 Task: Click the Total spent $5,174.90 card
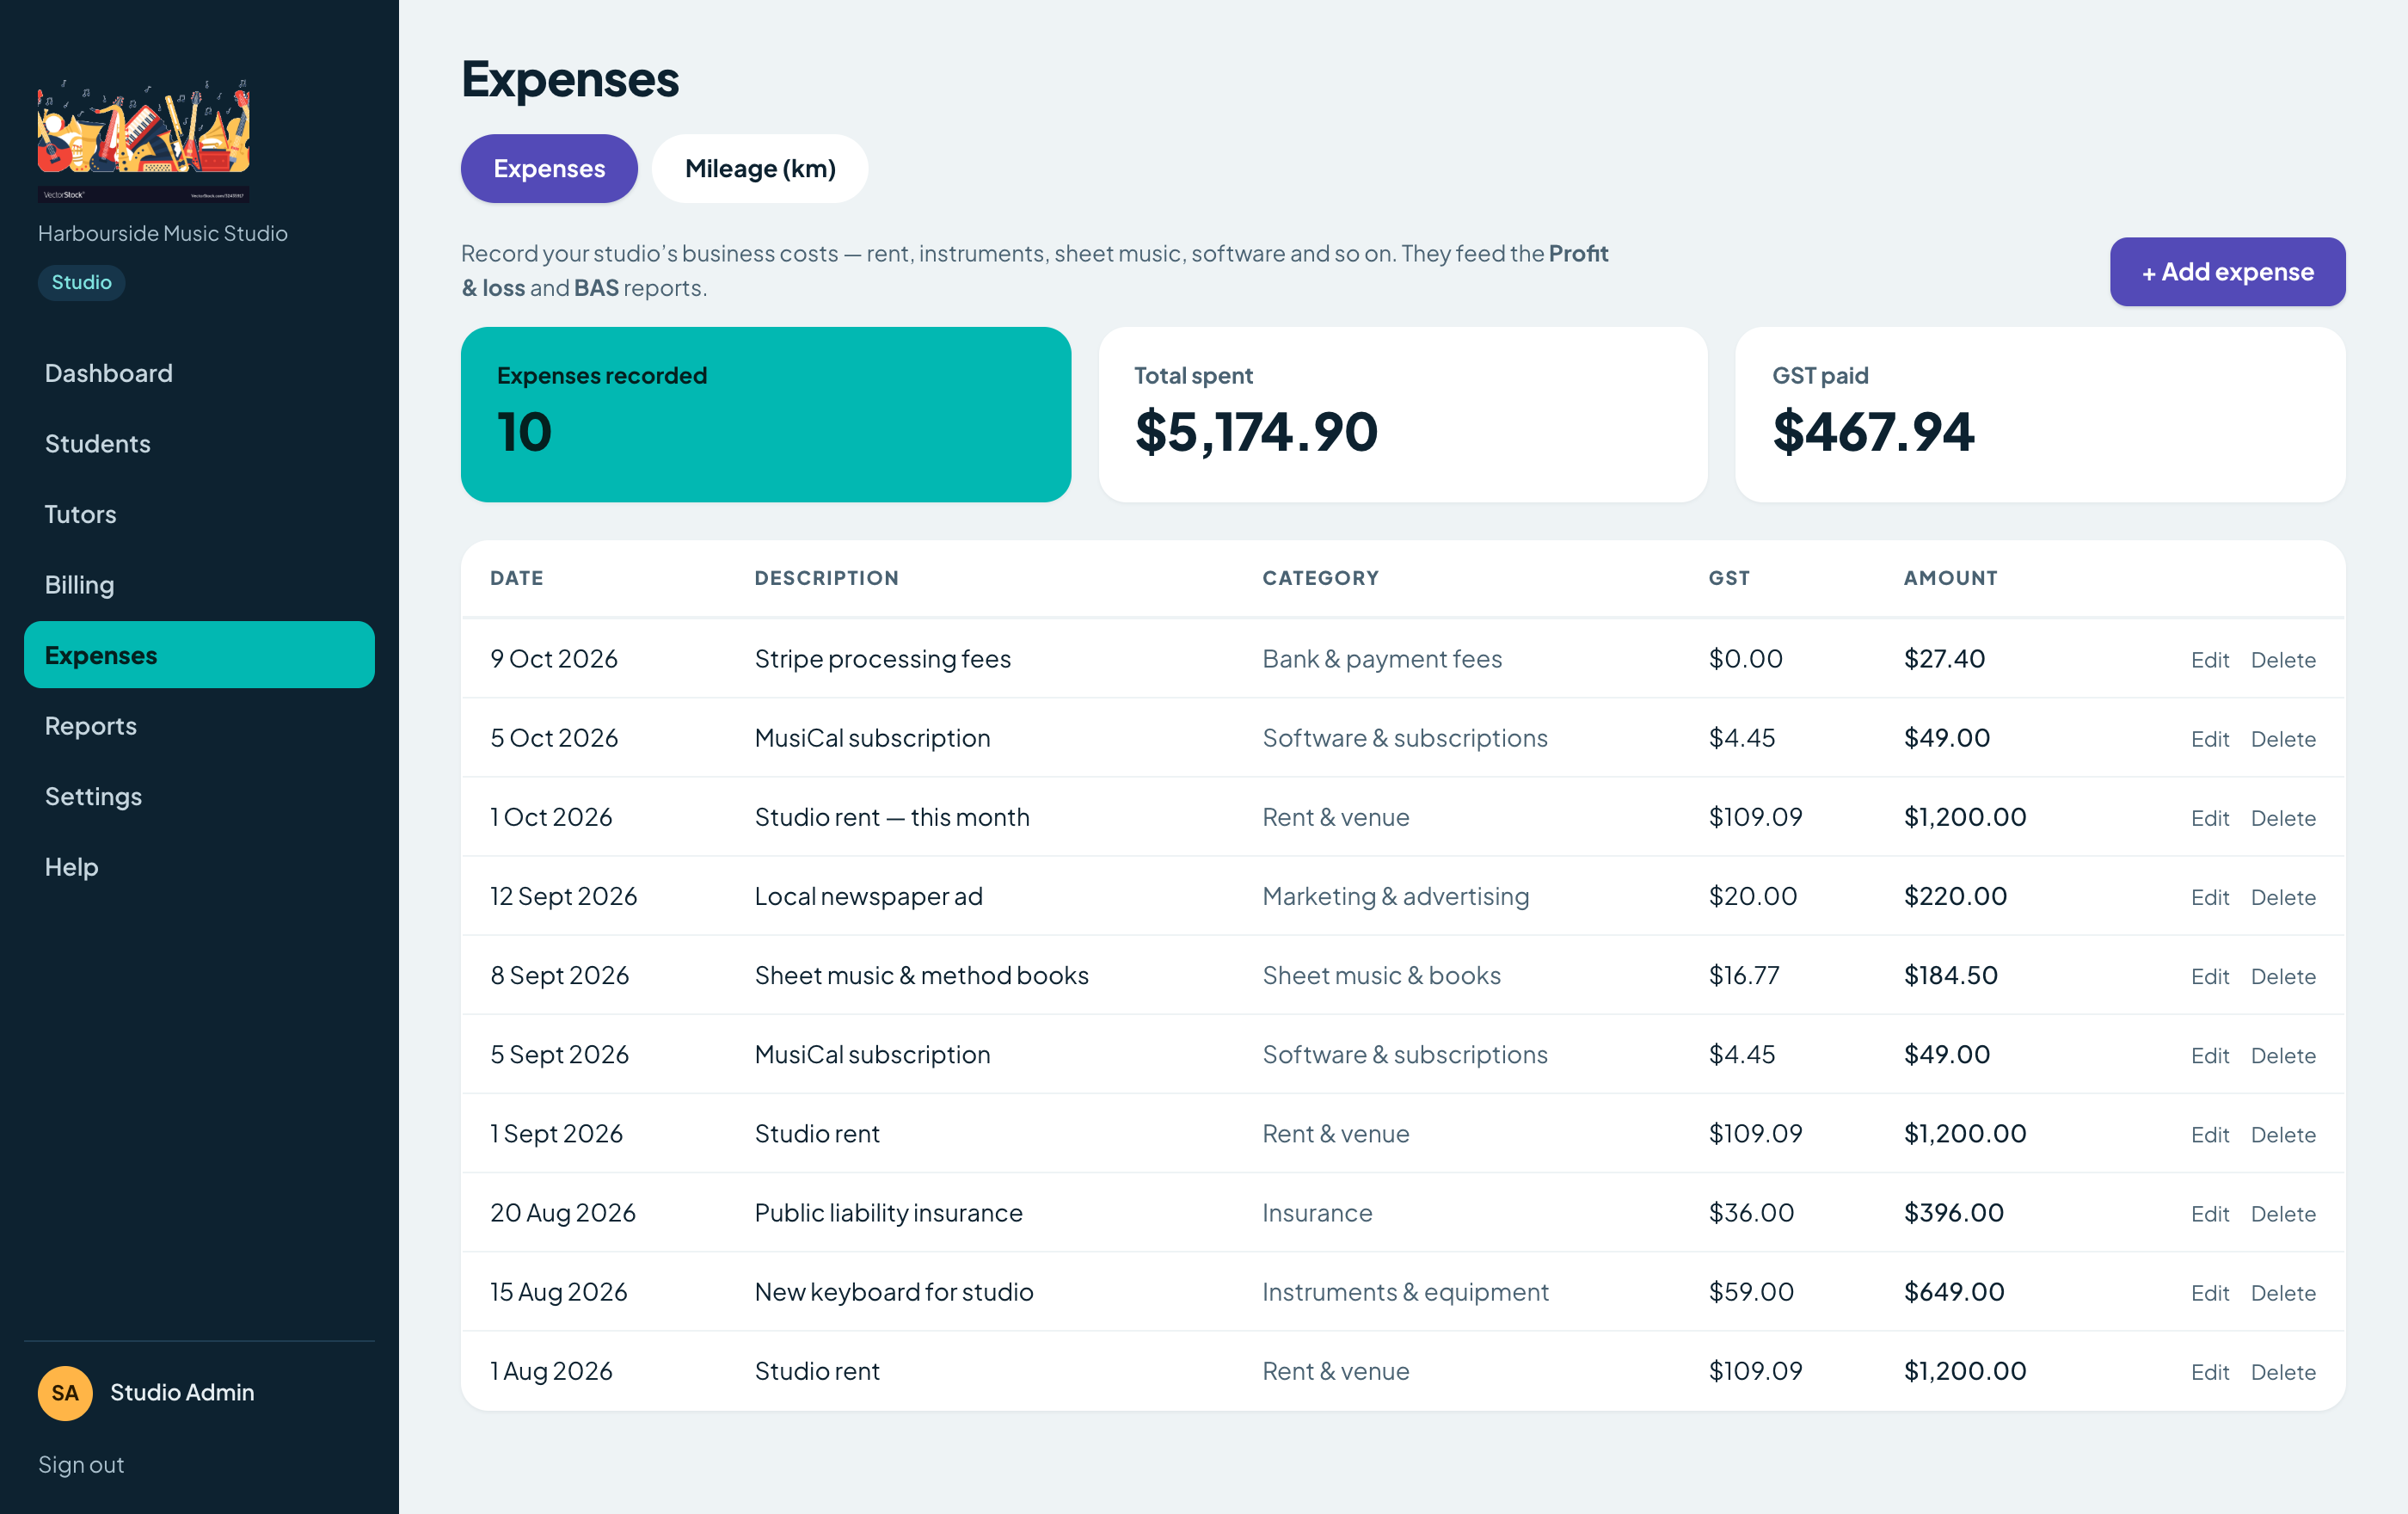tap(1402, 414)
